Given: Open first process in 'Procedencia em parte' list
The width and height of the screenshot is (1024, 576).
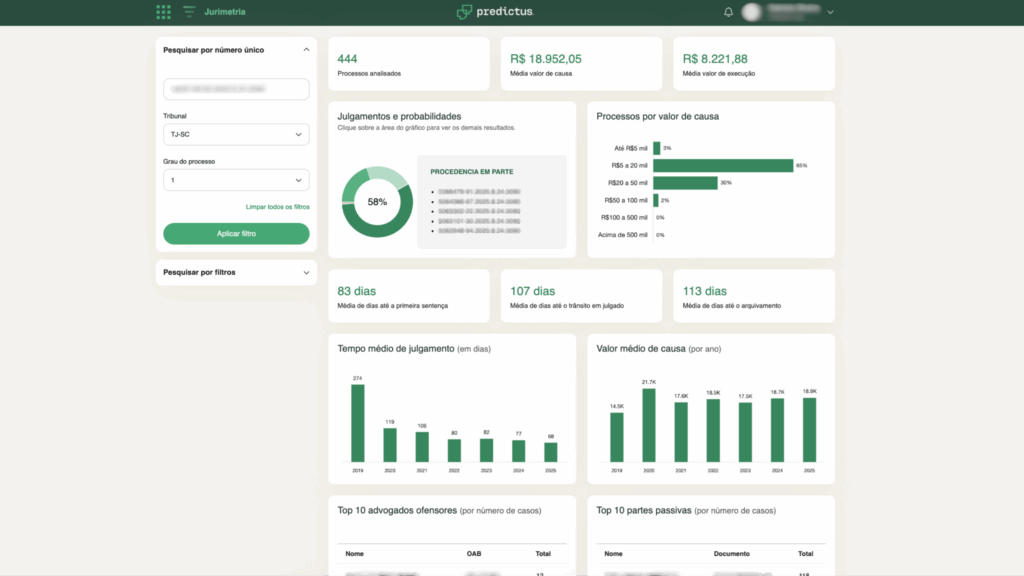Looking at the screenshot, I should 479,190.
